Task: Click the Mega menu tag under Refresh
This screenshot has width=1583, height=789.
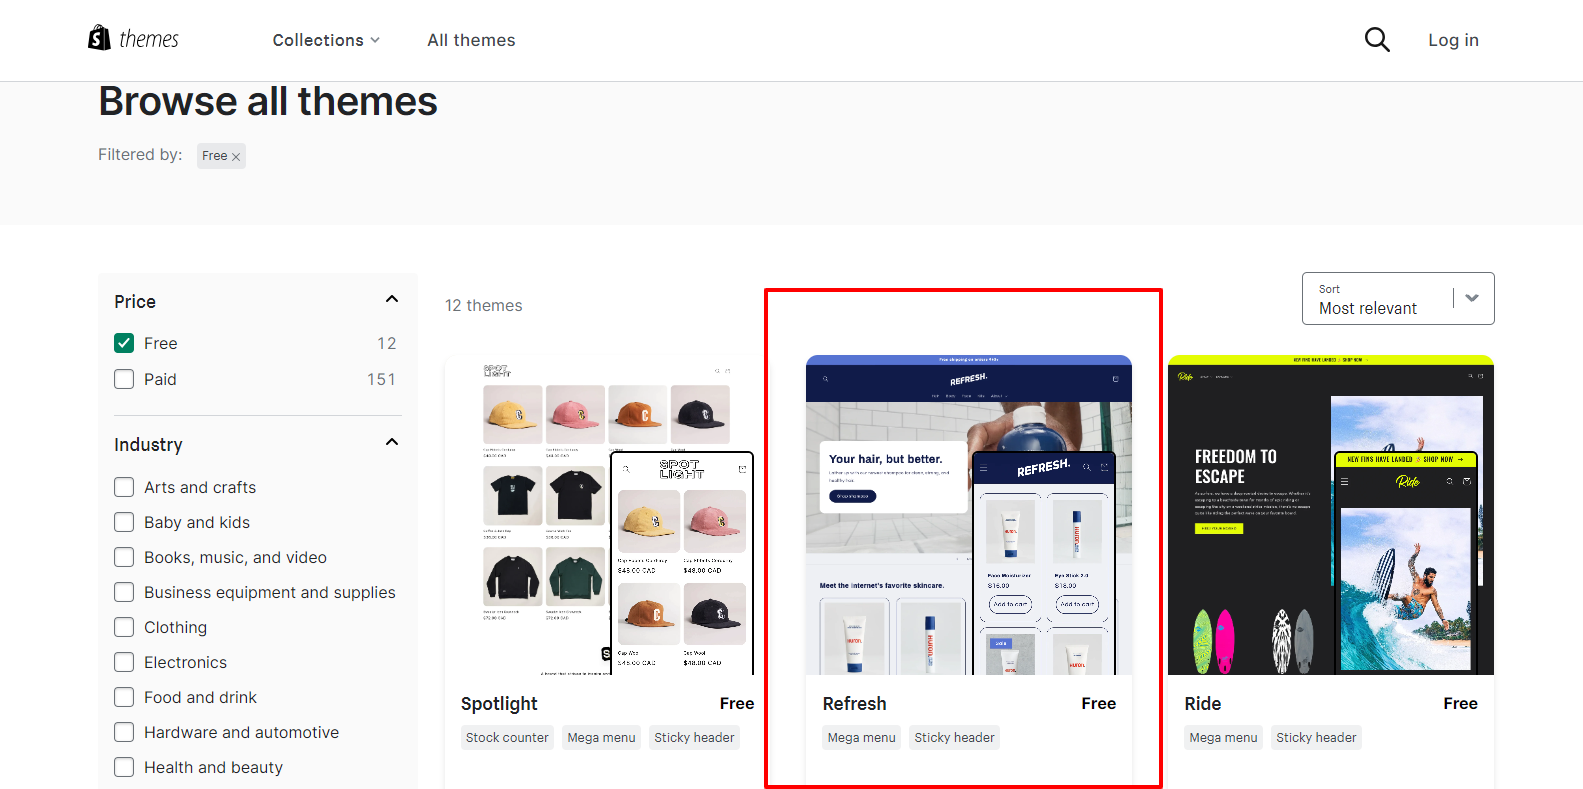Action: [862, 738]
